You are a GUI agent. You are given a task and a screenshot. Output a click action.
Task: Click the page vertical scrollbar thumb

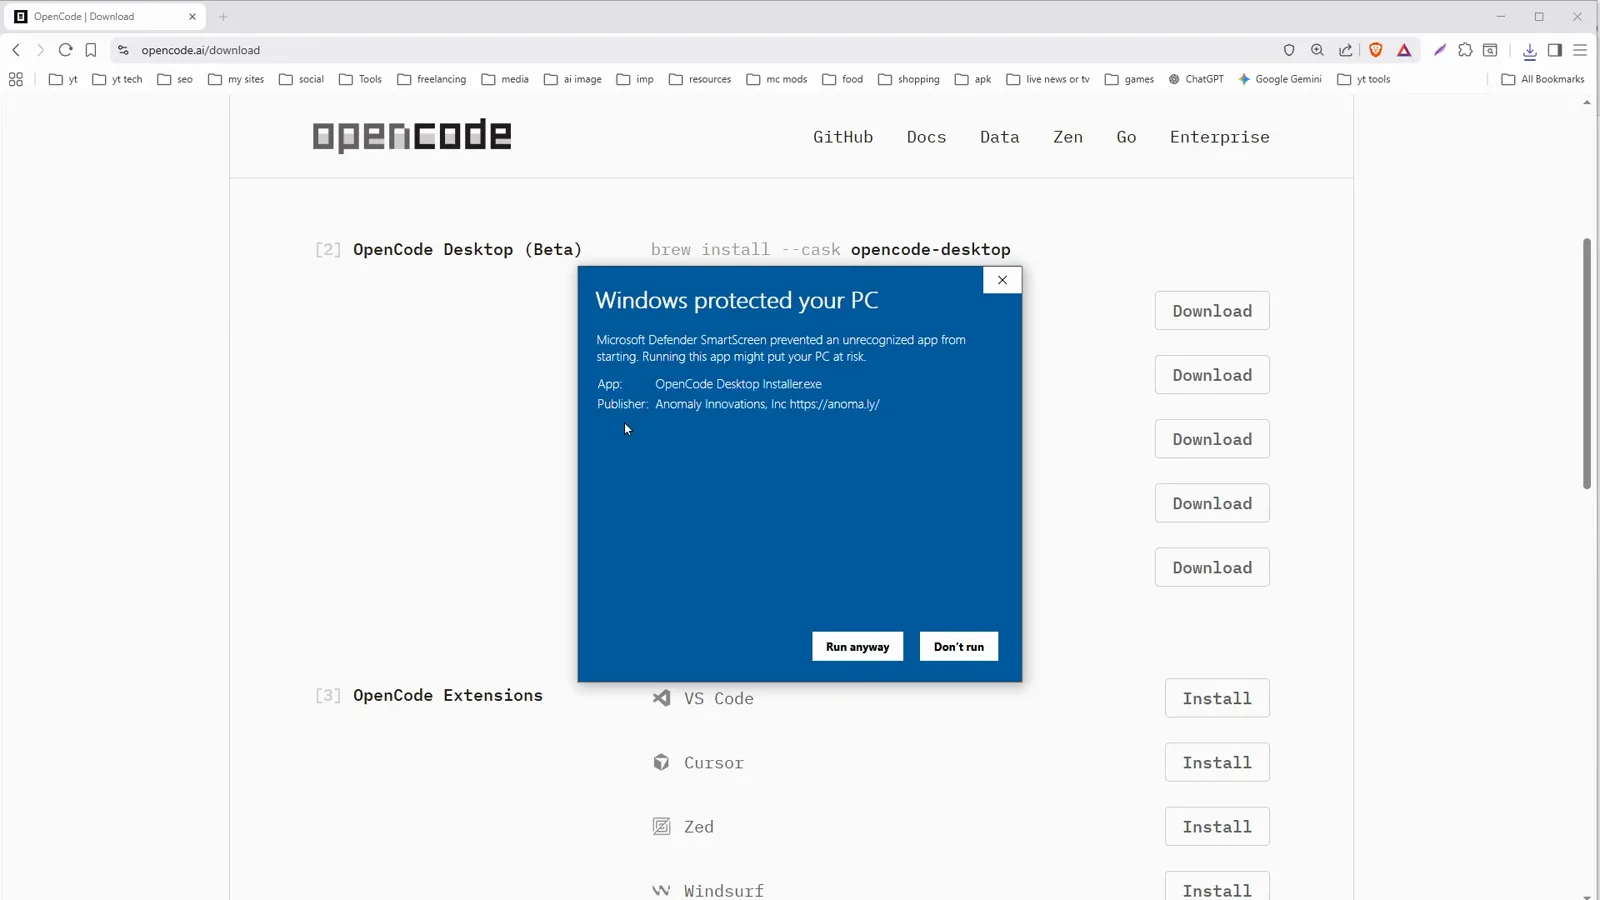click(1587, 363)
